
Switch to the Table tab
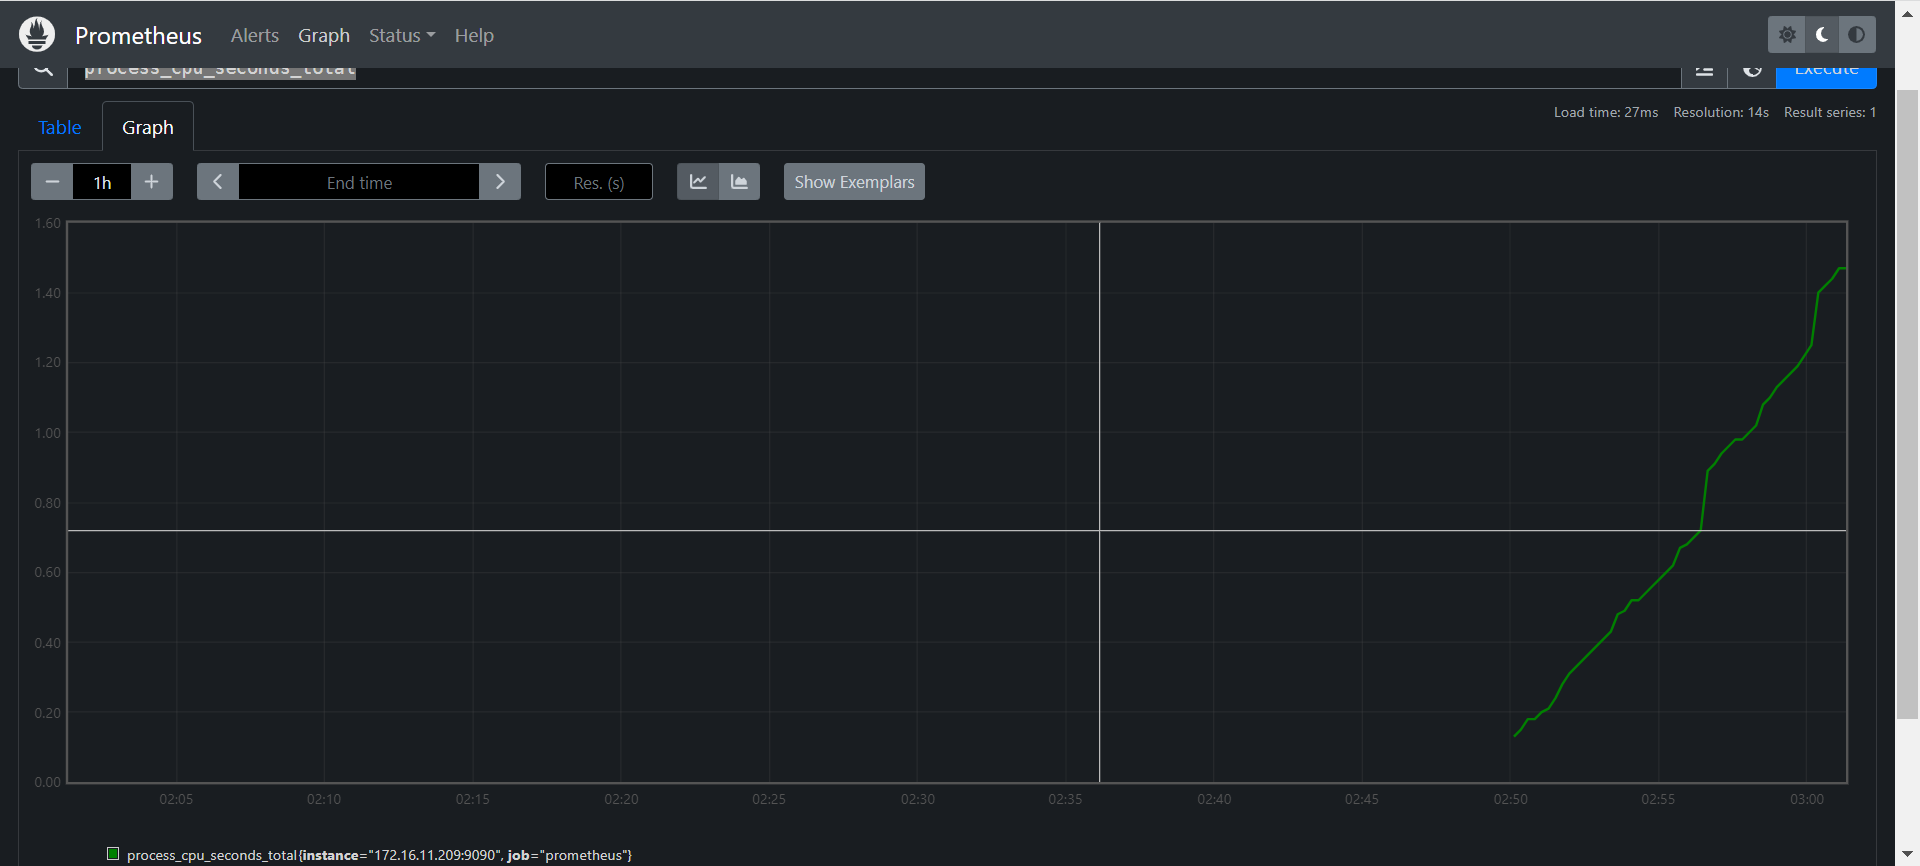coord(60,127)
